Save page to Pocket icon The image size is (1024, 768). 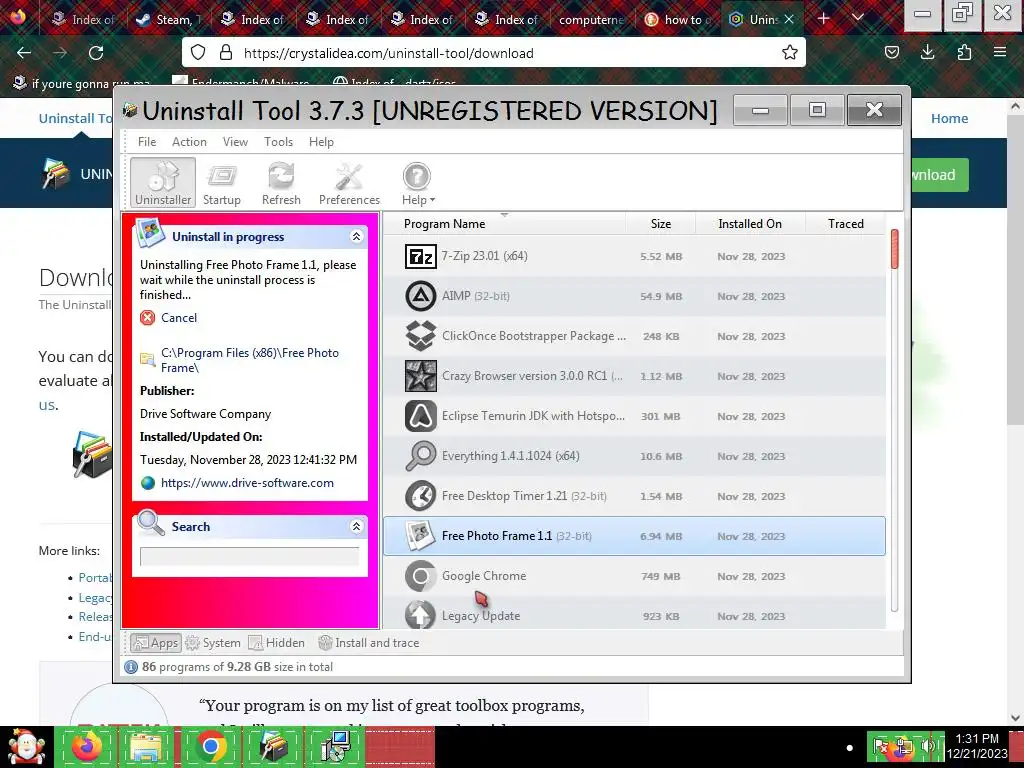coord(891,53)
